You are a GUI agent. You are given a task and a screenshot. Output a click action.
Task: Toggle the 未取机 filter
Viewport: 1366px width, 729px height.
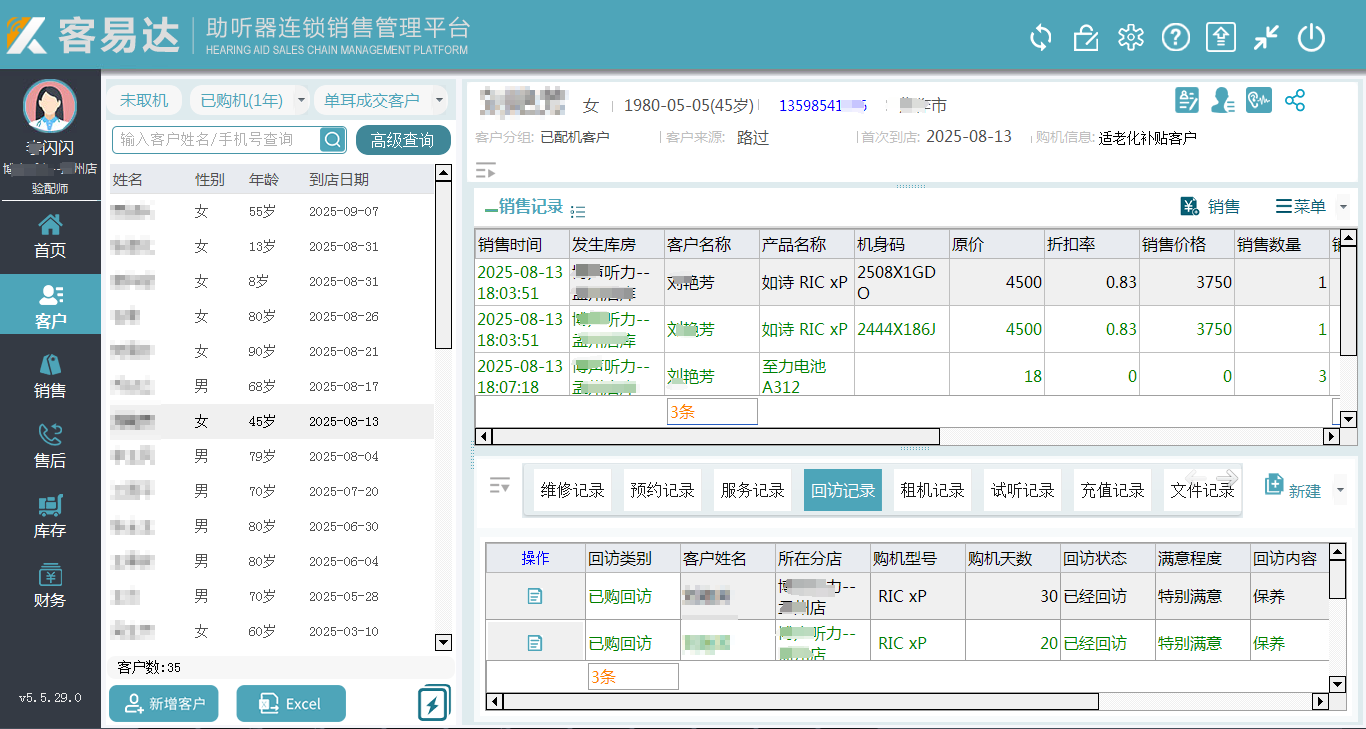[144, 100]
